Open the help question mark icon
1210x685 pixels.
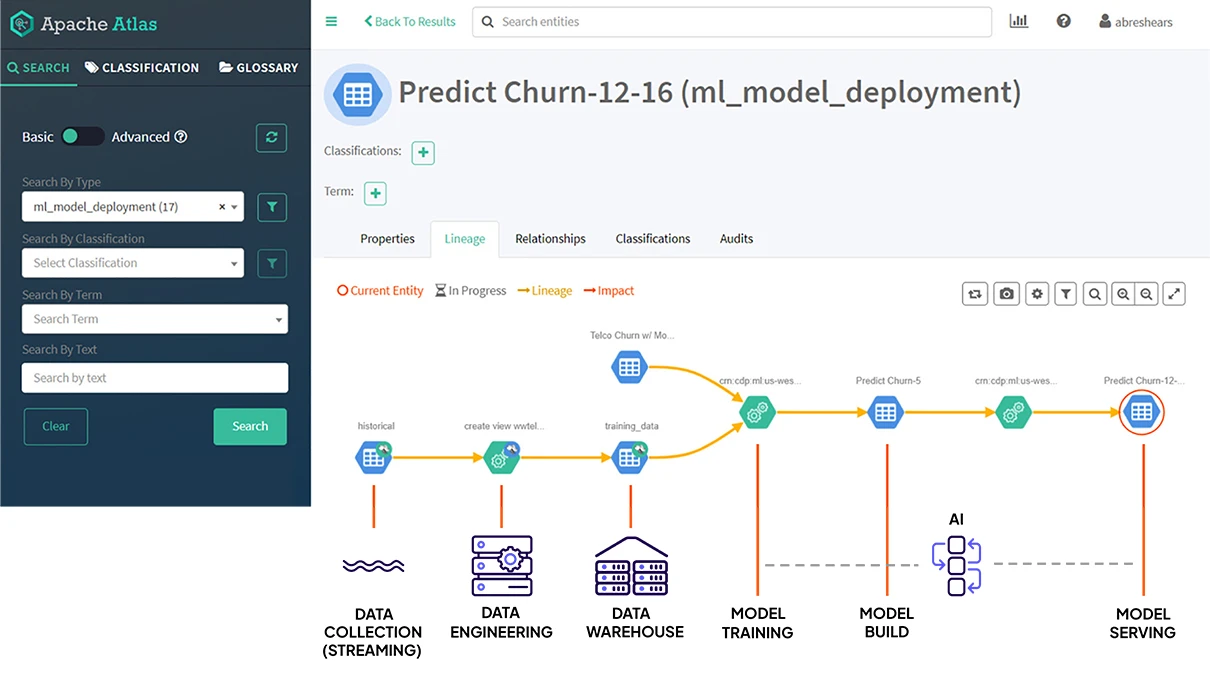pos(1063,20)
